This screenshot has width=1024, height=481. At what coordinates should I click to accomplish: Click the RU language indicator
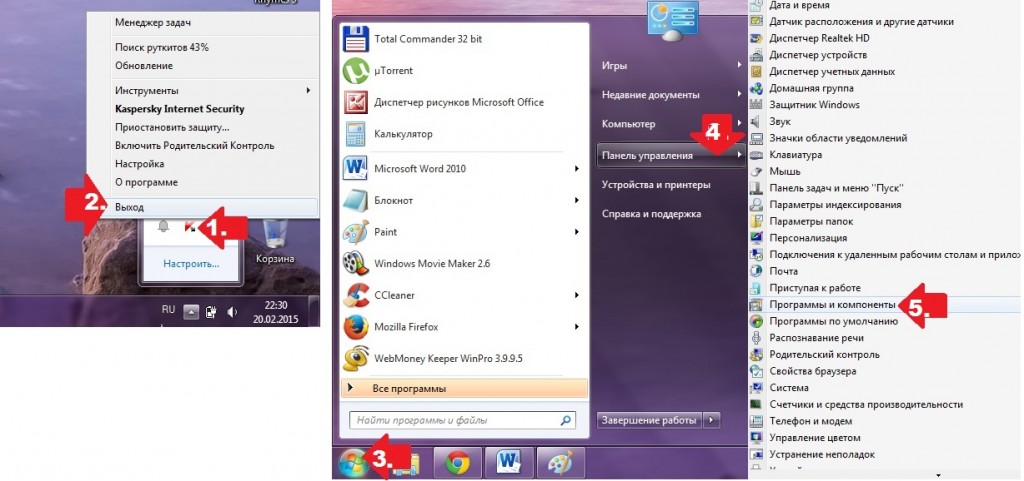(168, 310)
